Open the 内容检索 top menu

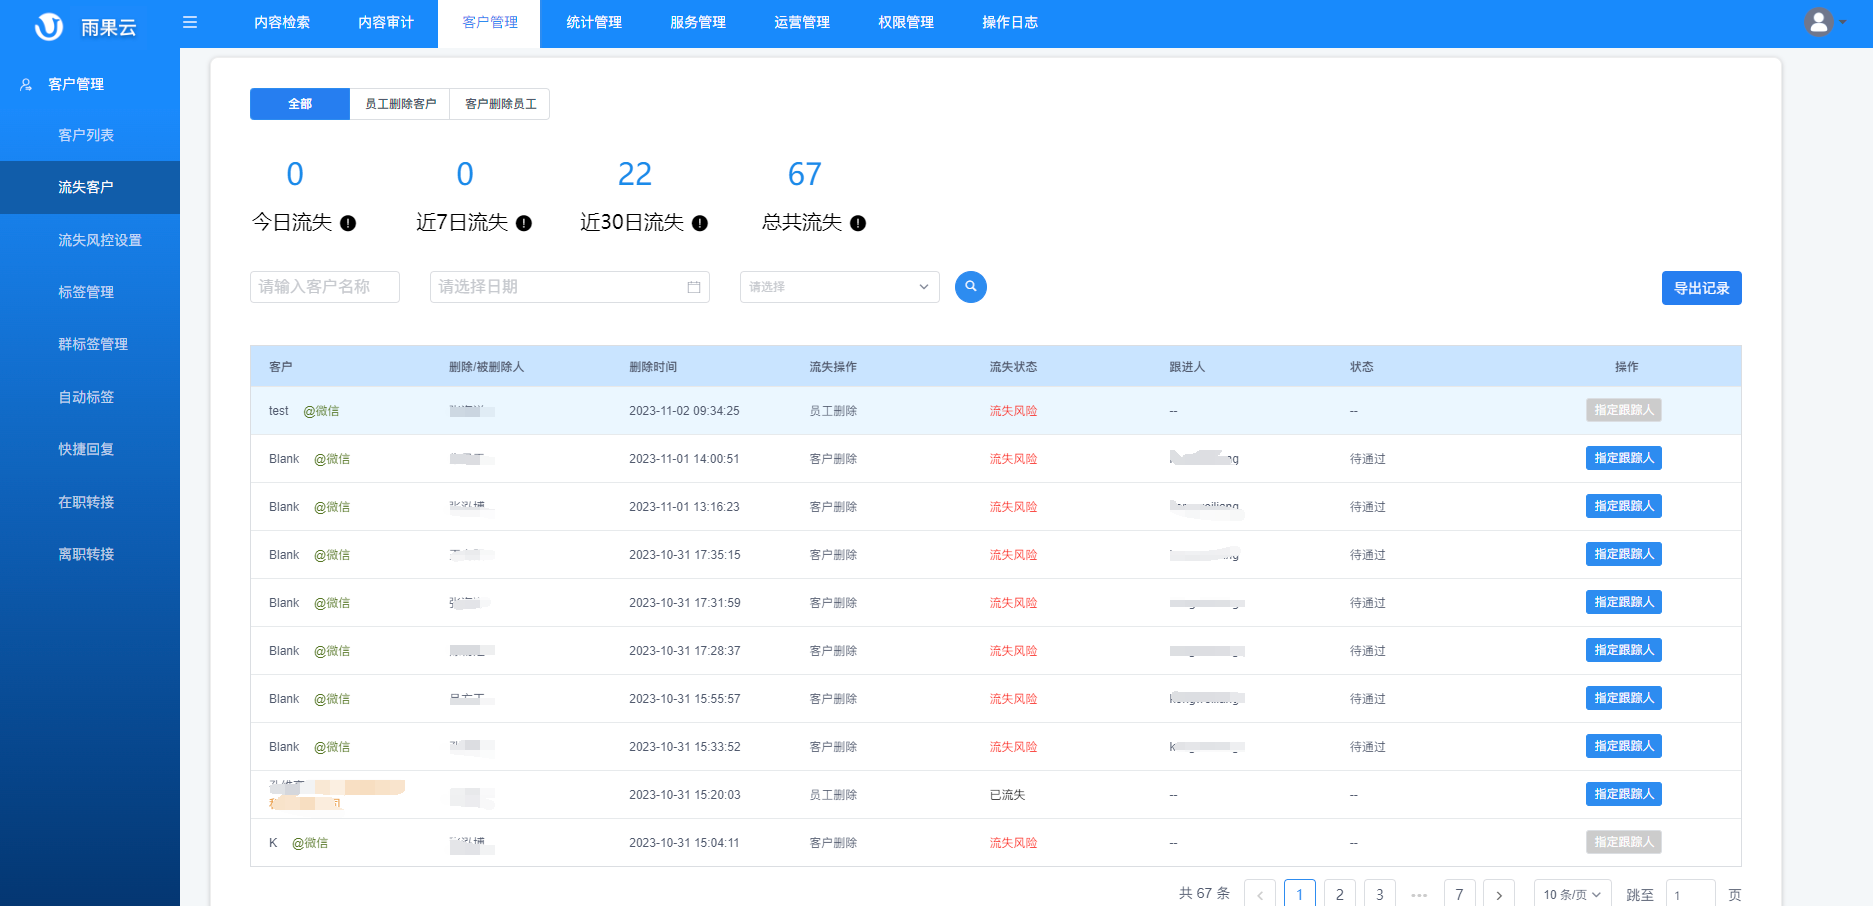282,22
